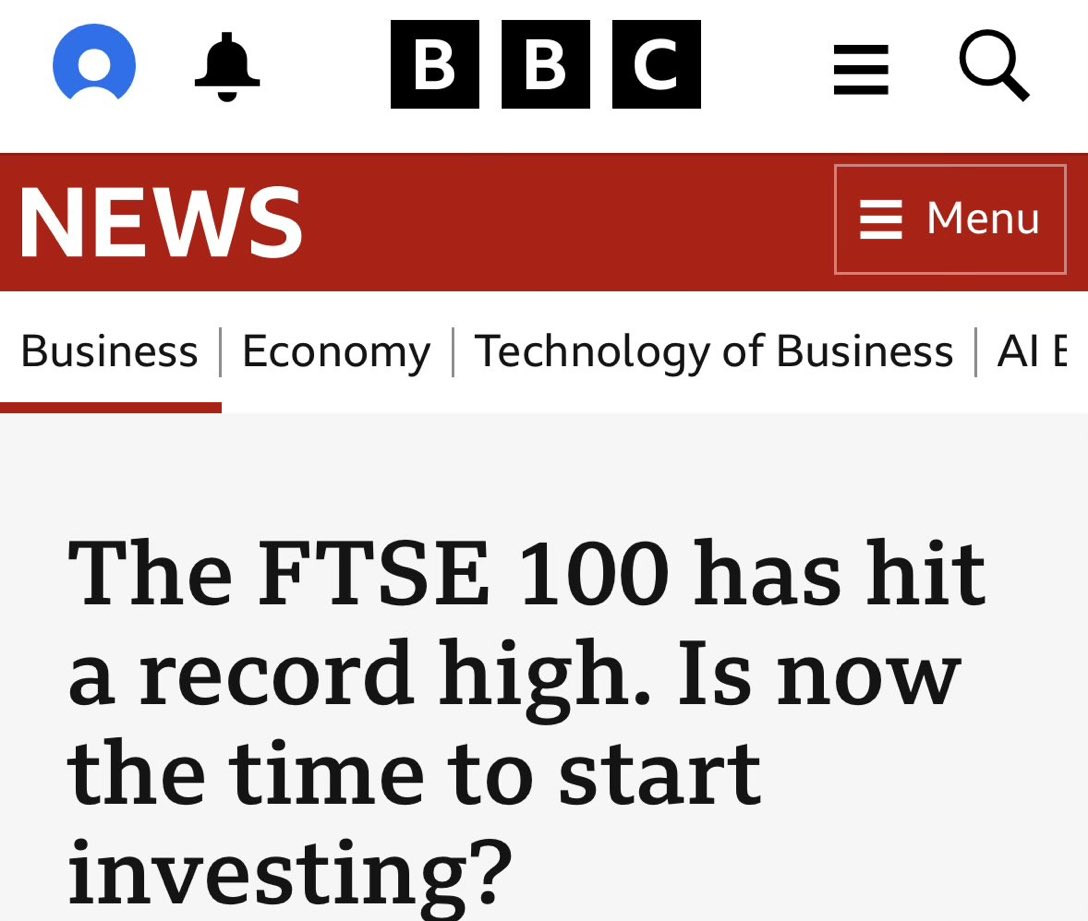Tap the search magnifier icon

tap(994, 65)
